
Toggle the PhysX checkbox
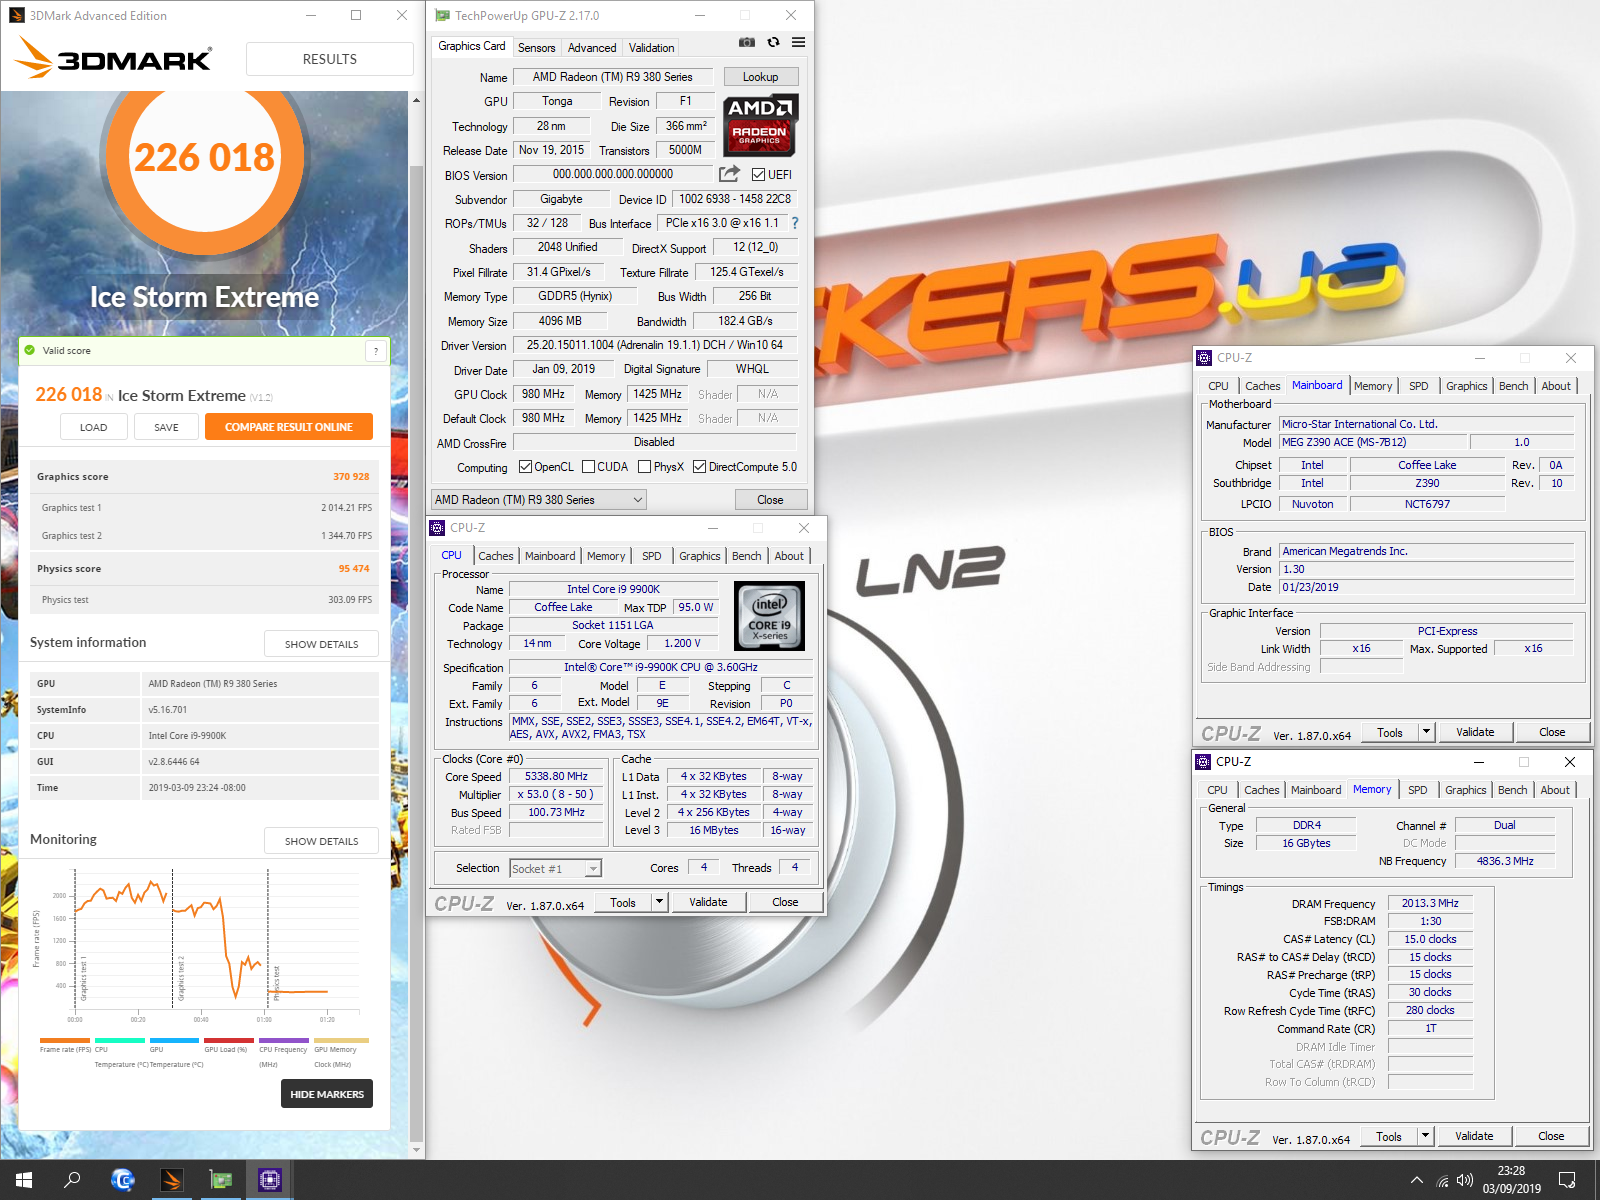pyautogui.click(x=645, y=467)
